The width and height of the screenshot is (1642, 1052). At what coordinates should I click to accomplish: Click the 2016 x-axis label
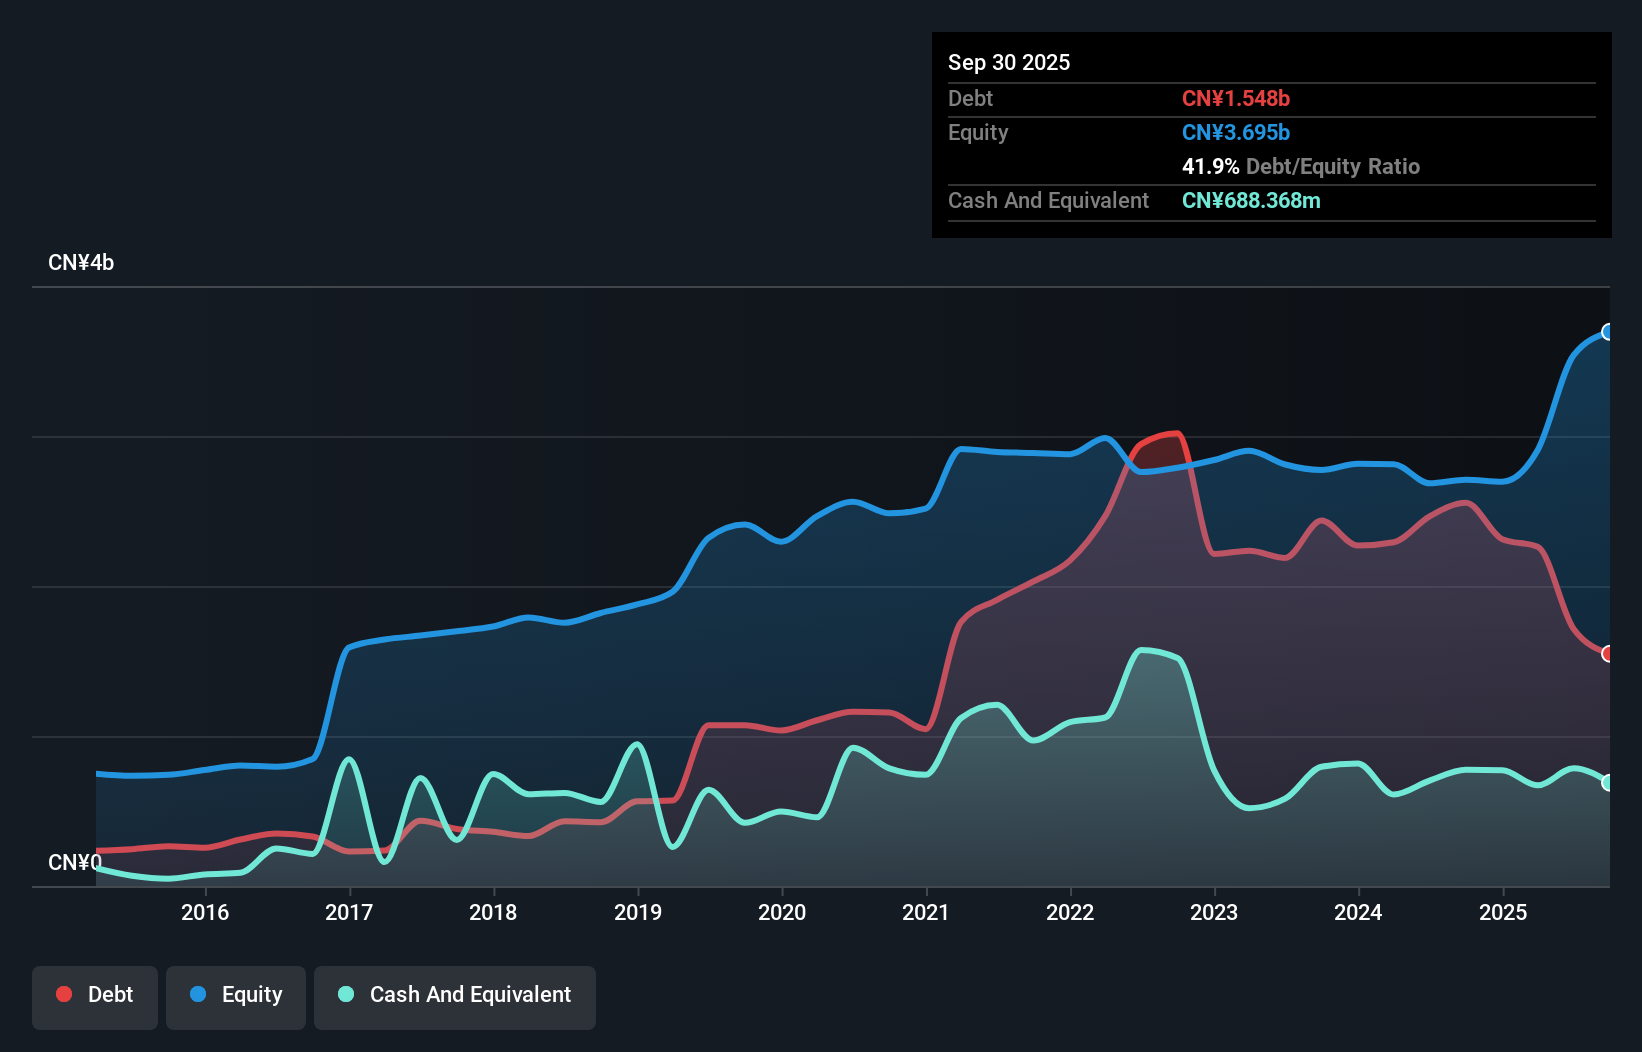click(x=205, y=912)
